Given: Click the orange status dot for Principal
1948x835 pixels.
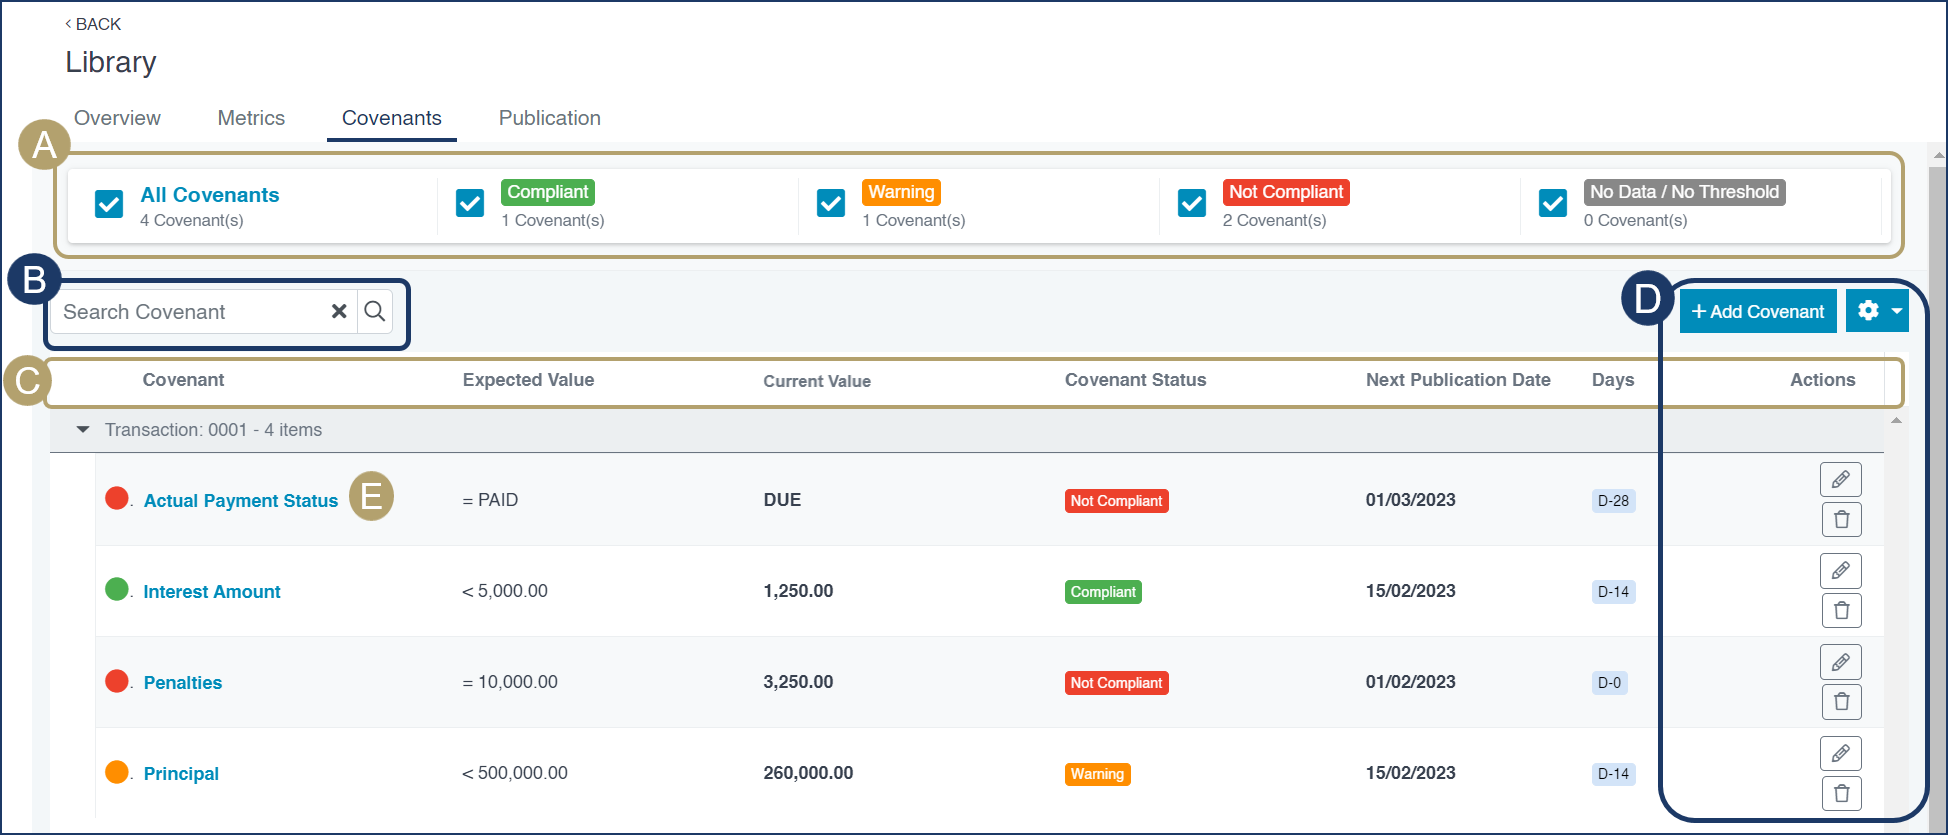Looking at the screenshot, I should [117, 772].
